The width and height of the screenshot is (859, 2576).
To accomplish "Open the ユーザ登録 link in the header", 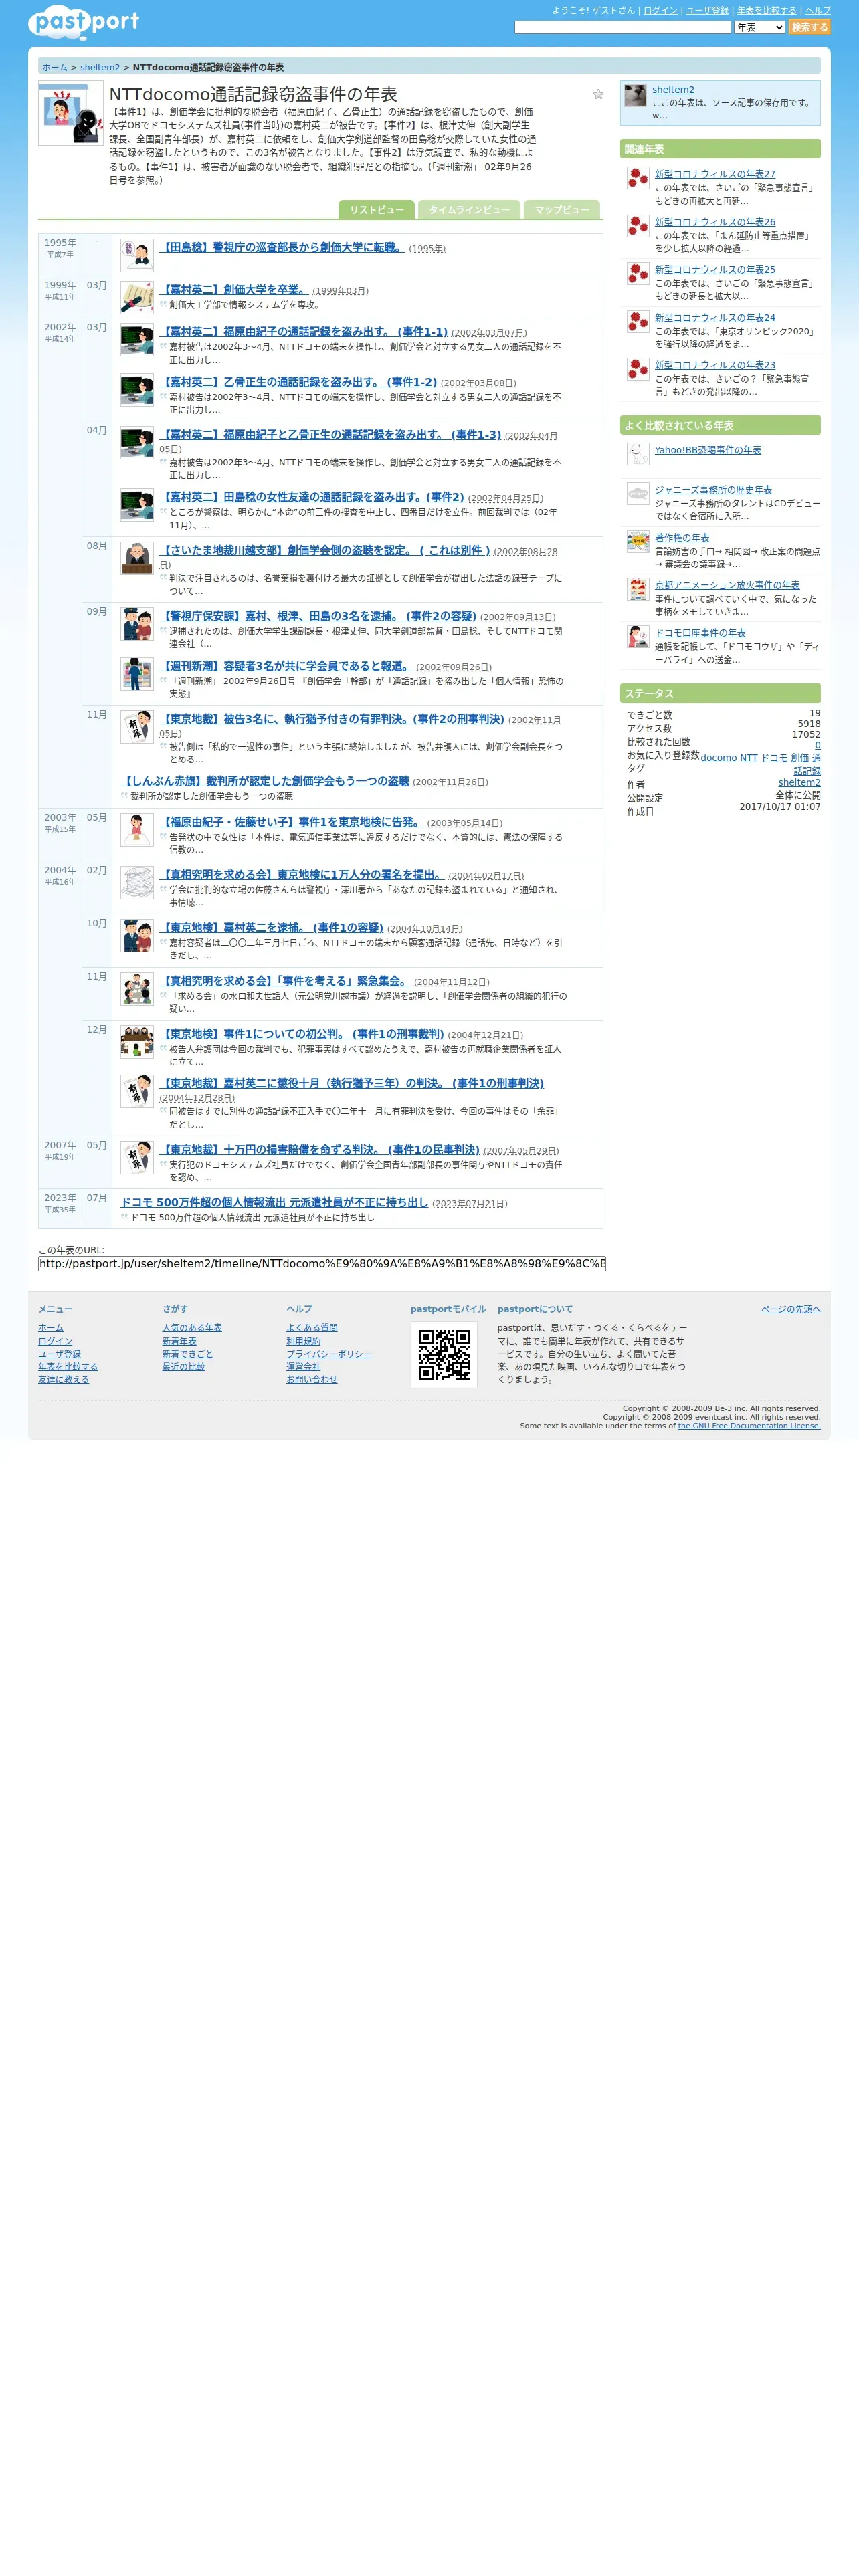I will click(x=707, y=10).
